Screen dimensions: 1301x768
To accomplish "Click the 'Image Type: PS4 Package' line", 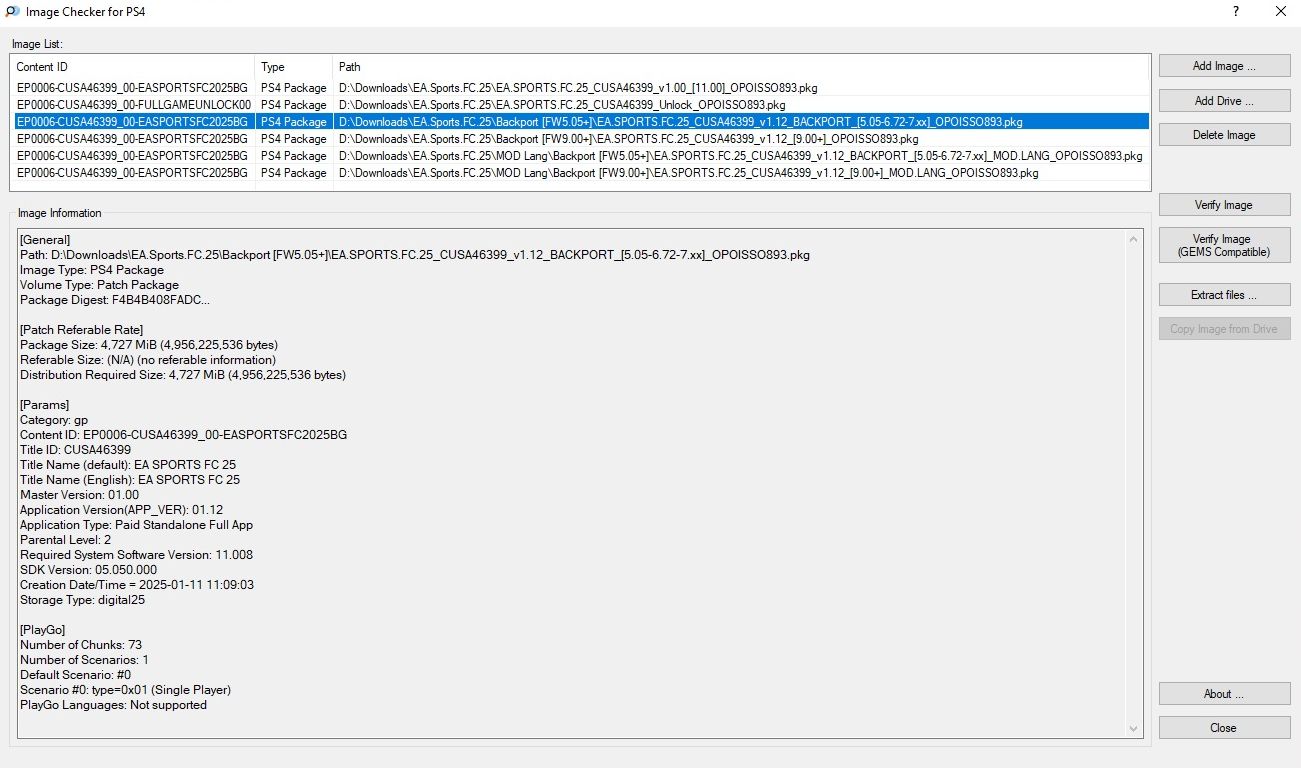I will (92, 270).
